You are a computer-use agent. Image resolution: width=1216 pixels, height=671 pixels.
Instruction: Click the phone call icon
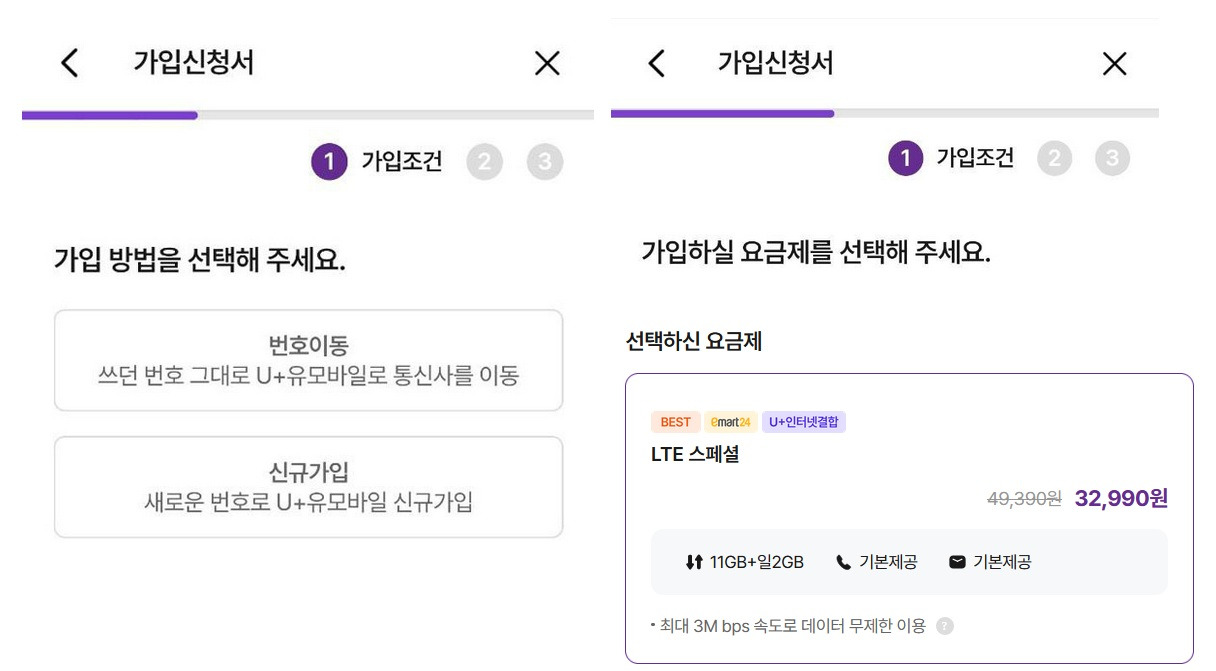(x=843, y=562)
